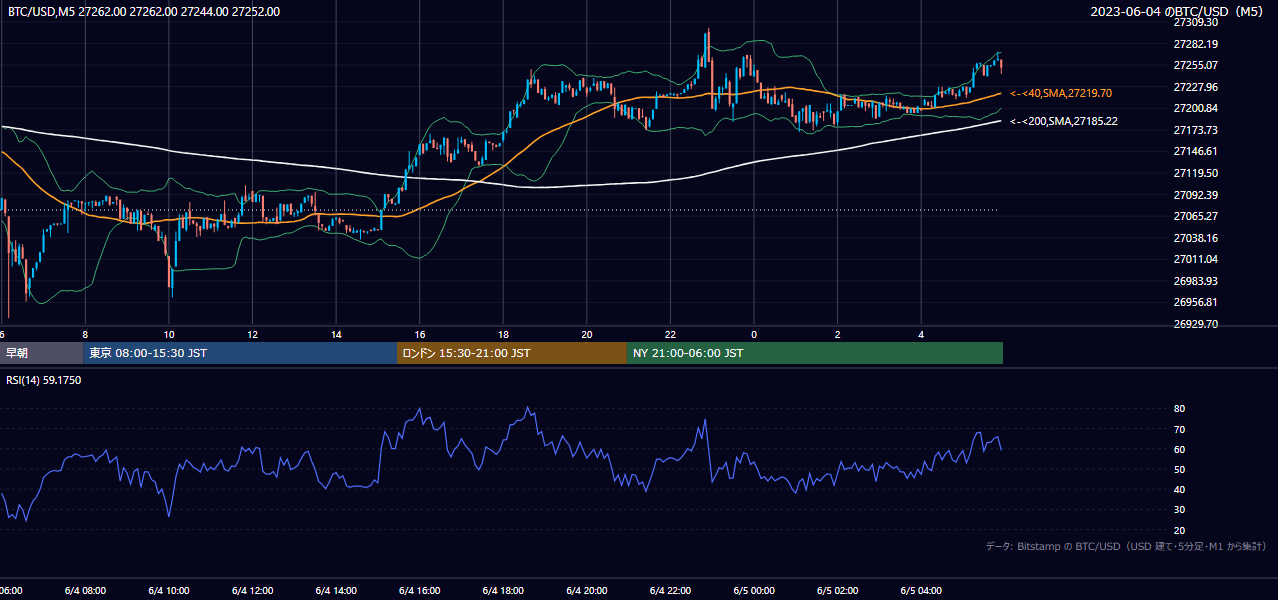The width and height of the screenshot is (1278, 600).
Task: Click hour tick 20 under price chart
Action: coord(587,335)
